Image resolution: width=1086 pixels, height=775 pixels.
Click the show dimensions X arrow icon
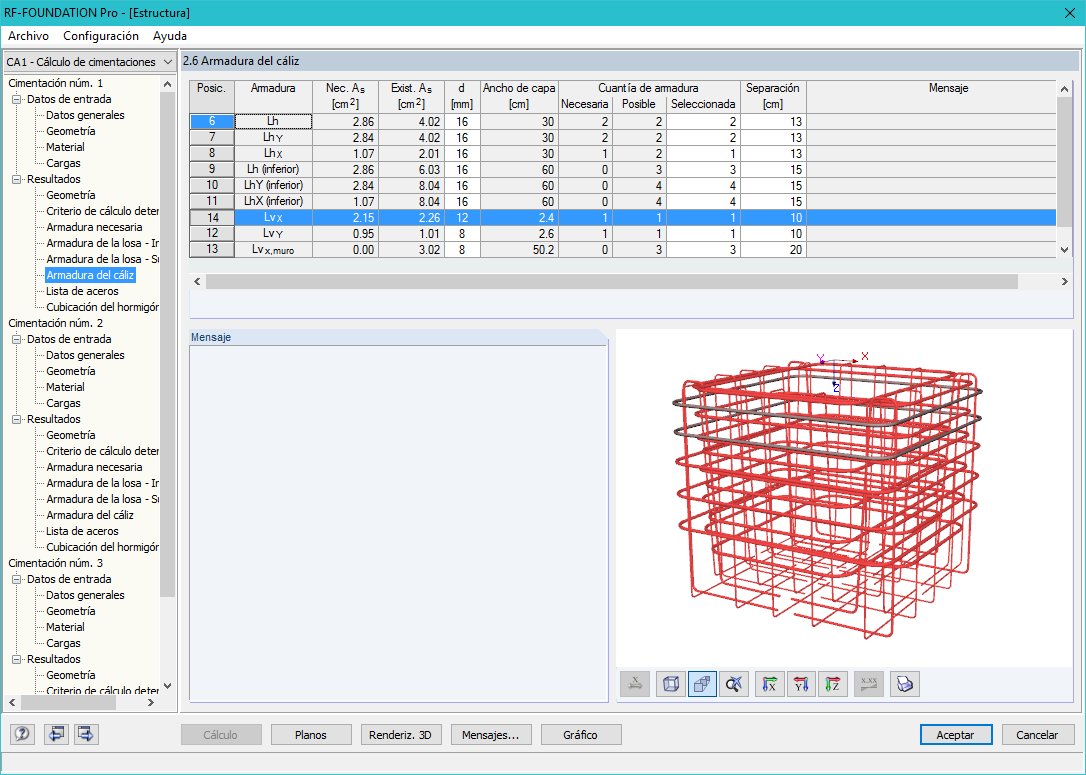click(635, 684)
